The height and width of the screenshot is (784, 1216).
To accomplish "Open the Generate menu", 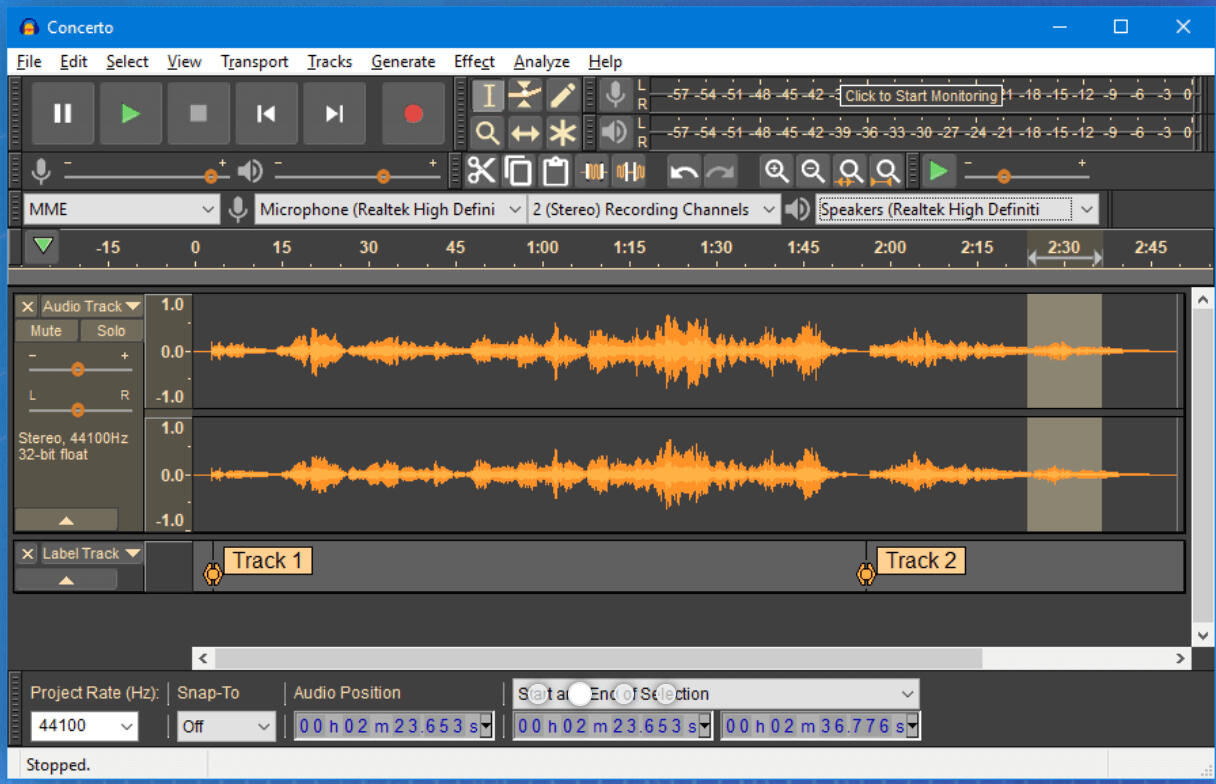I will (403, 61).
